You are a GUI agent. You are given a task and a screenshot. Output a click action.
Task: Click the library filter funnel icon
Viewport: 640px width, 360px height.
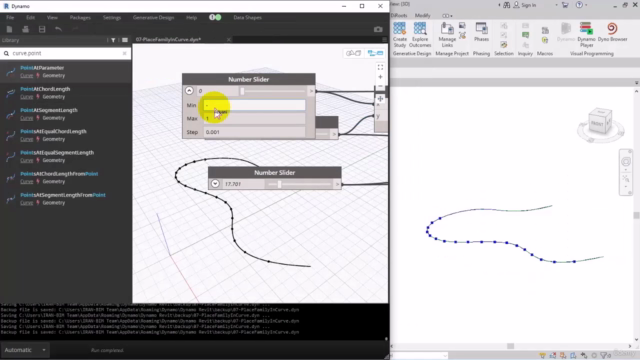pos(113,40)
